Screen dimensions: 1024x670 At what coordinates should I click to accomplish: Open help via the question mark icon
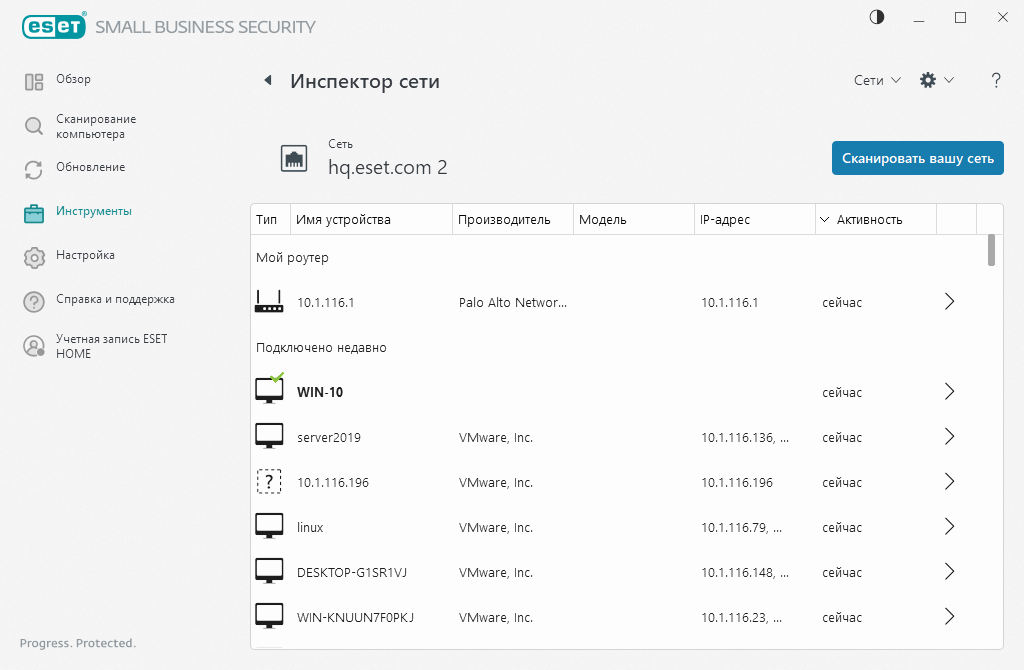996,80
